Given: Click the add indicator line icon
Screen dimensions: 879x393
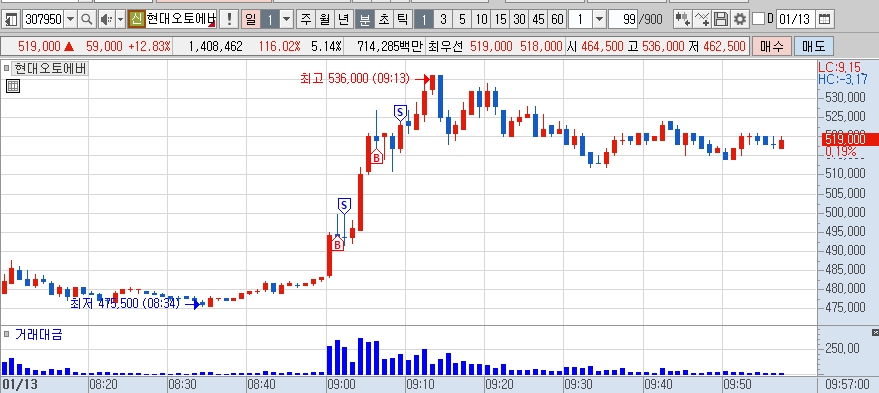Looking at the screenshot, I should [702, 20].
